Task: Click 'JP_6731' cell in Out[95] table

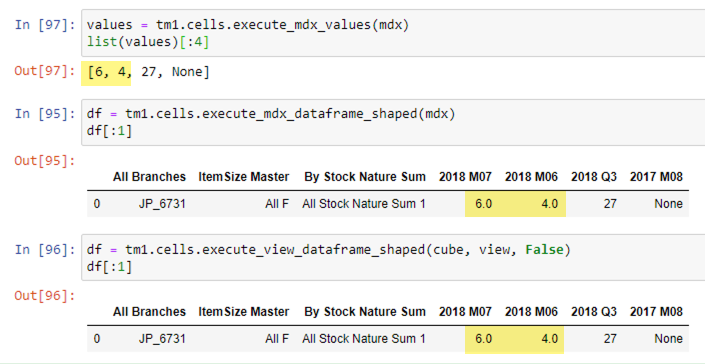Action: (x=162, y=204)
